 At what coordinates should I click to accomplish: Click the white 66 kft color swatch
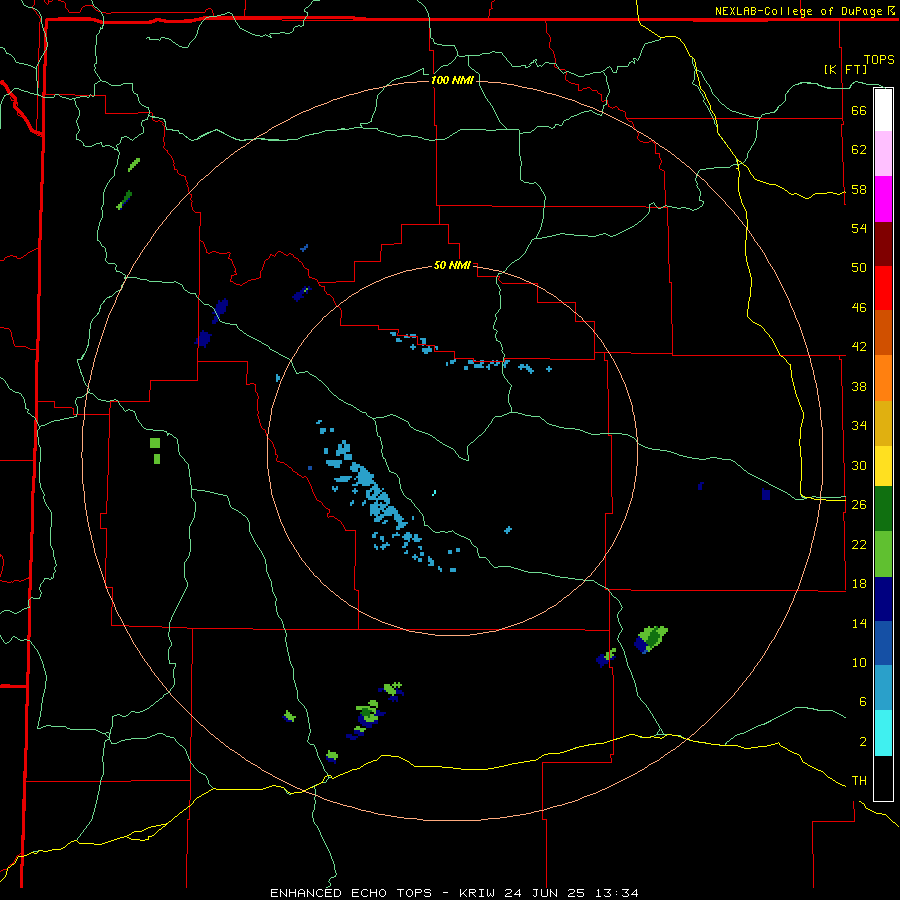pyautogui.click(x=883, y=110)
